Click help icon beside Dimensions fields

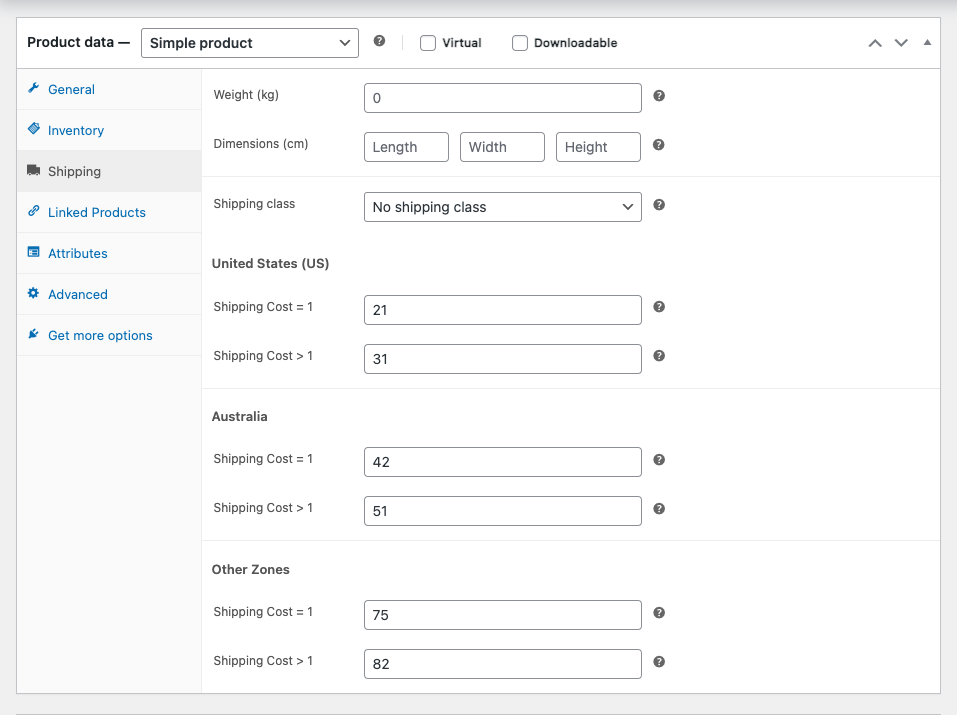(659, 145)
